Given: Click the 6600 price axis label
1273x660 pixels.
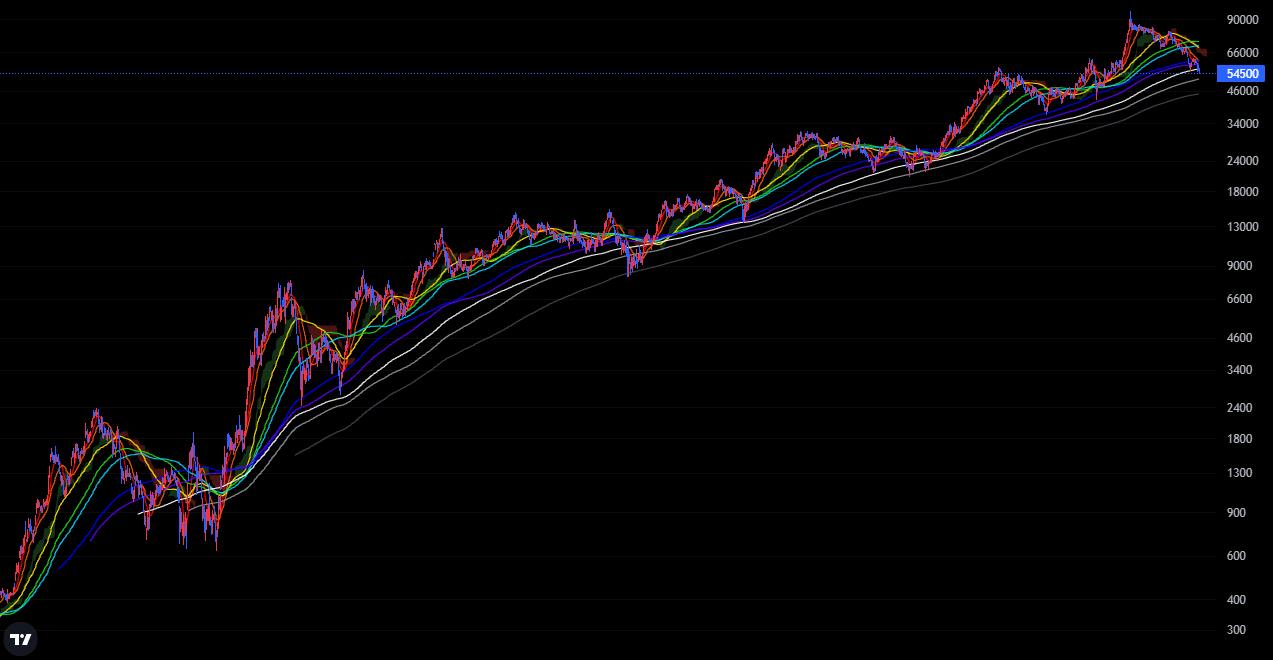Looking at the screenshot, I should (x=1241, y=299).
